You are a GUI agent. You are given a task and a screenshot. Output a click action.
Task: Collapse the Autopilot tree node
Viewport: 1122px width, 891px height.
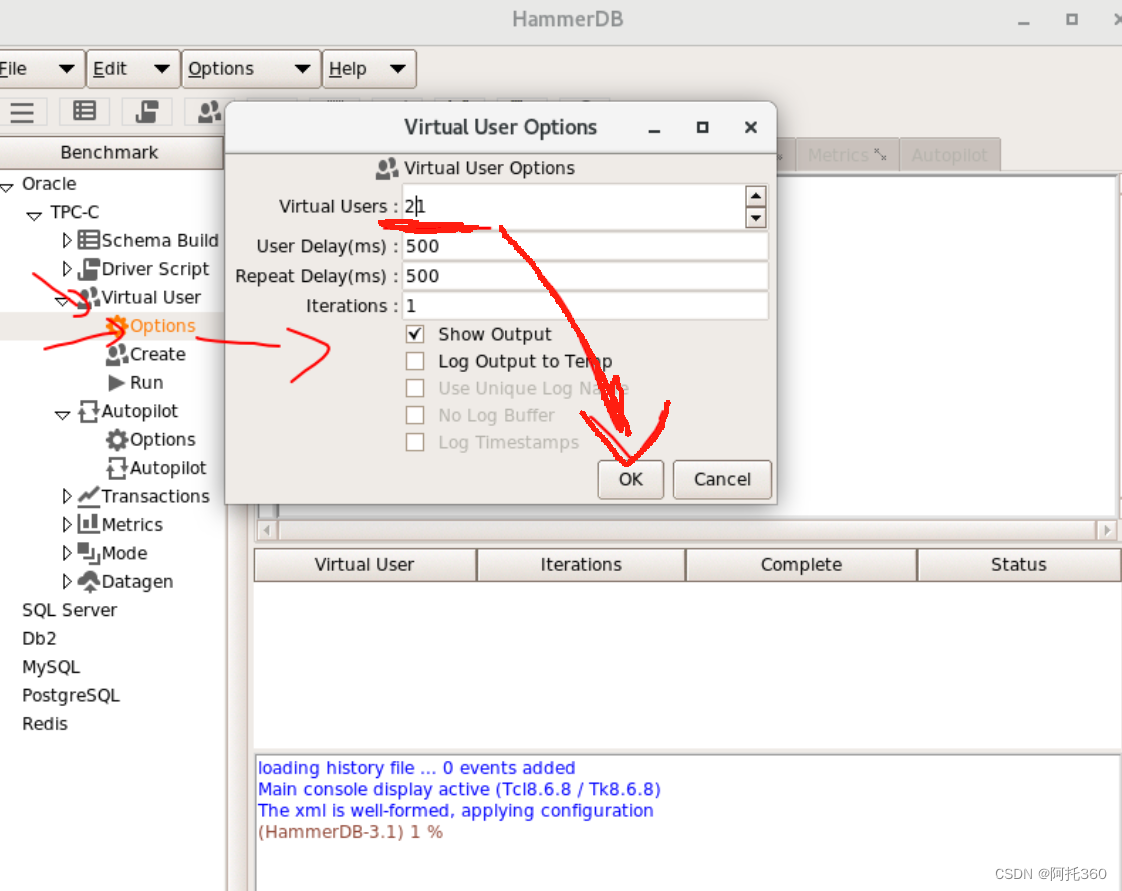coord(62,414)
